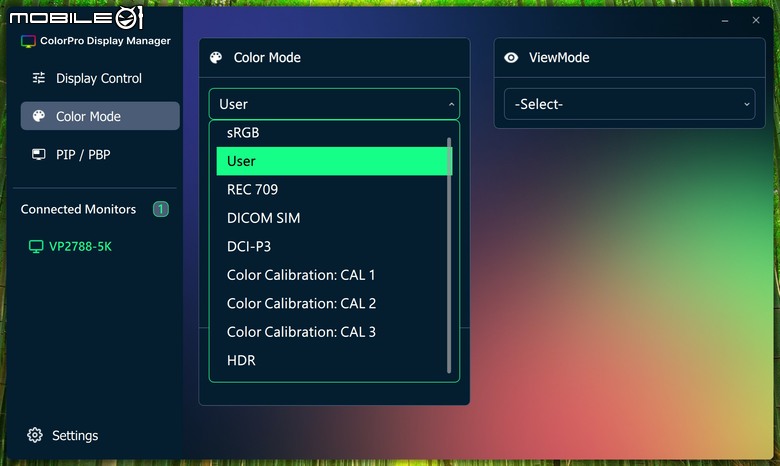
Task: Choose the highlighted User option in list
Action: (332, 161)
